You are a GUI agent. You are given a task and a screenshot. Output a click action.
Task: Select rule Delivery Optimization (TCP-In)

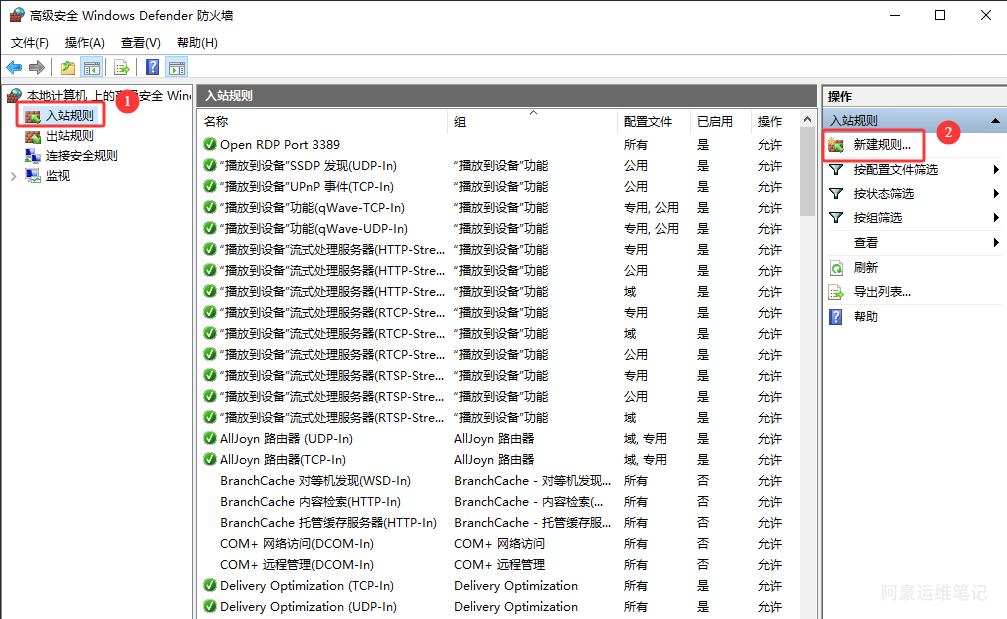pyautogui.click(x=307, y=586)
